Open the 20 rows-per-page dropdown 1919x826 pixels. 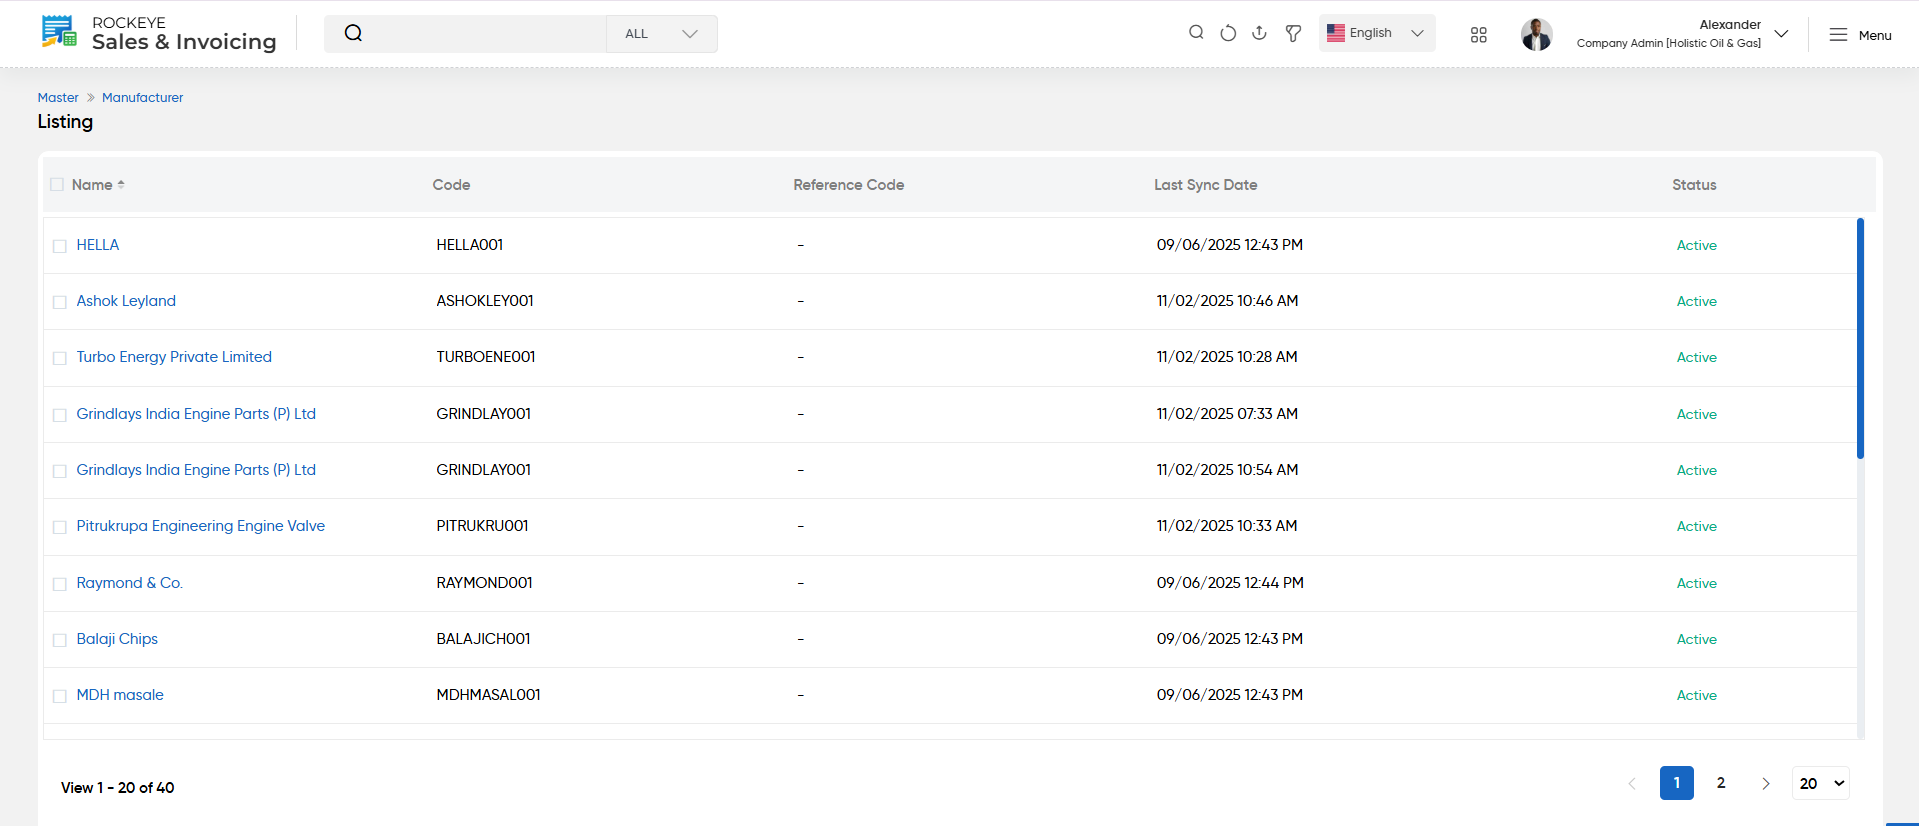tap(1821, 784)
